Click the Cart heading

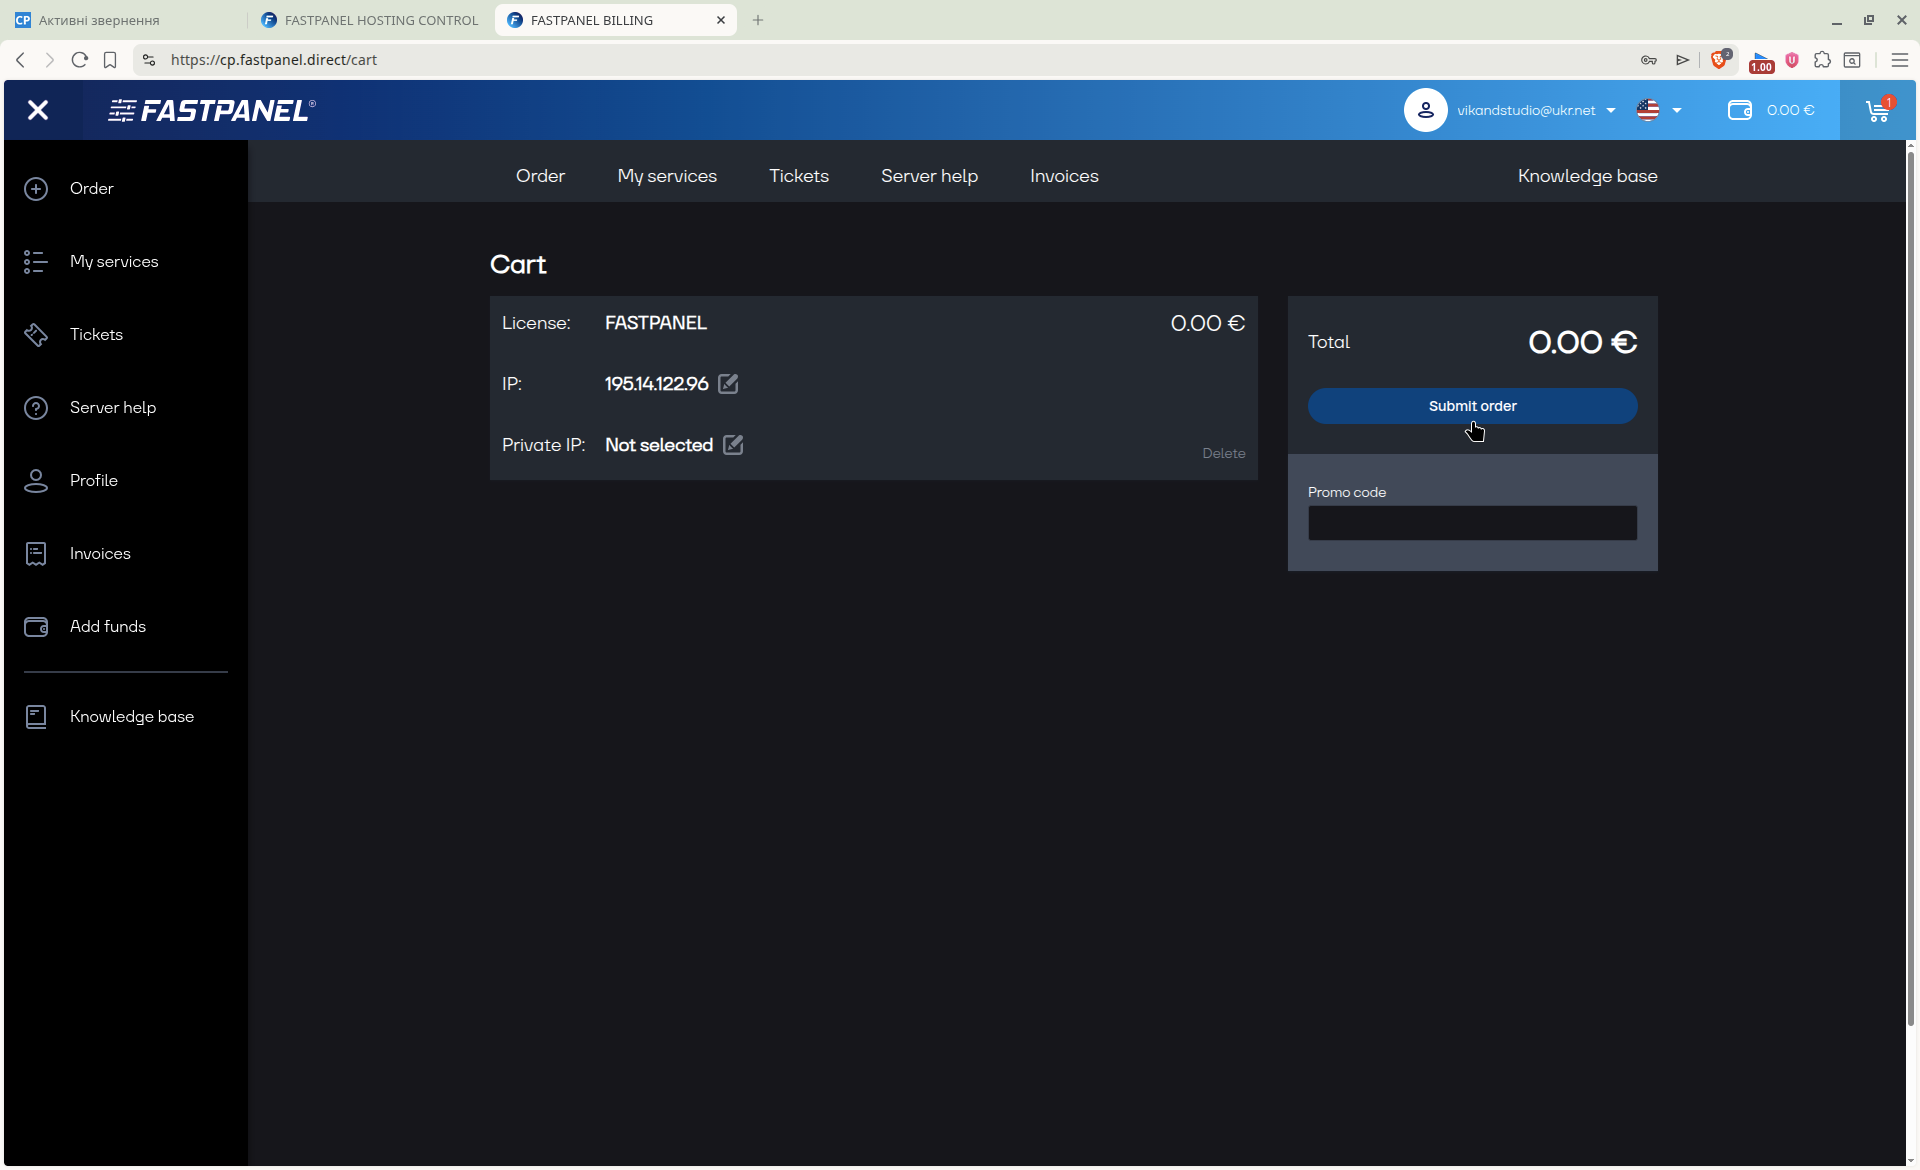(518, 265)
